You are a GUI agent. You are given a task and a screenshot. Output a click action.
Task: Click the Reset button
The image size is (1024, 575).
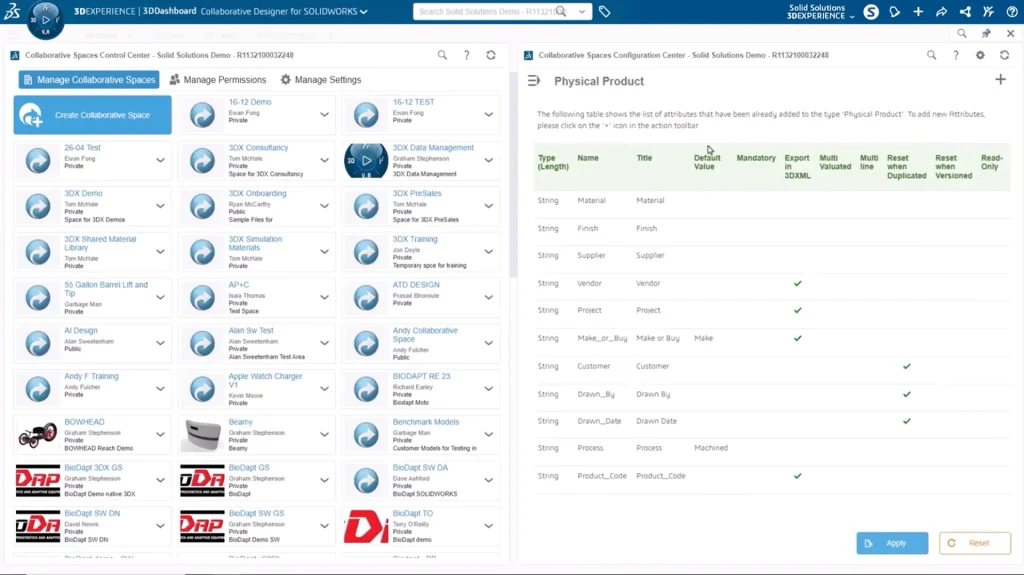point(975,543)
